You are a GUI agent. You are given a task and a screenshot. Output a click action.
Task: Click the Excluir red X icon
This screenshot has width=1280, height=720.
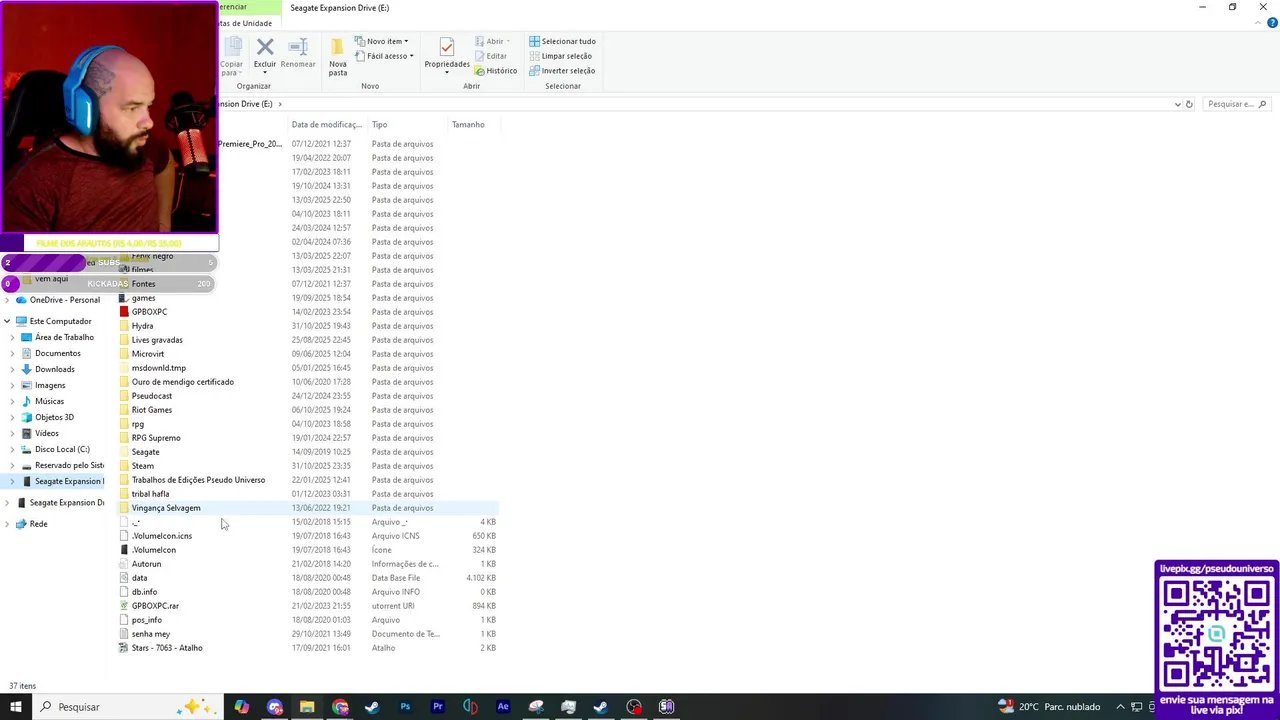click(x=265, y=47)
